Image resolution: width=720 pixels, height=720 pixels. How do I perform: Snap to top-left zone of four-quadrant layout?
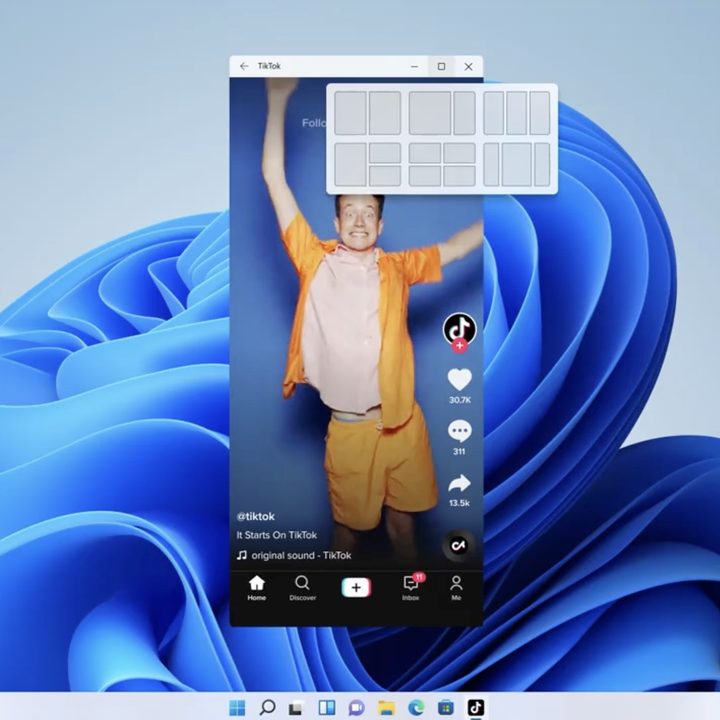[425, 152]
